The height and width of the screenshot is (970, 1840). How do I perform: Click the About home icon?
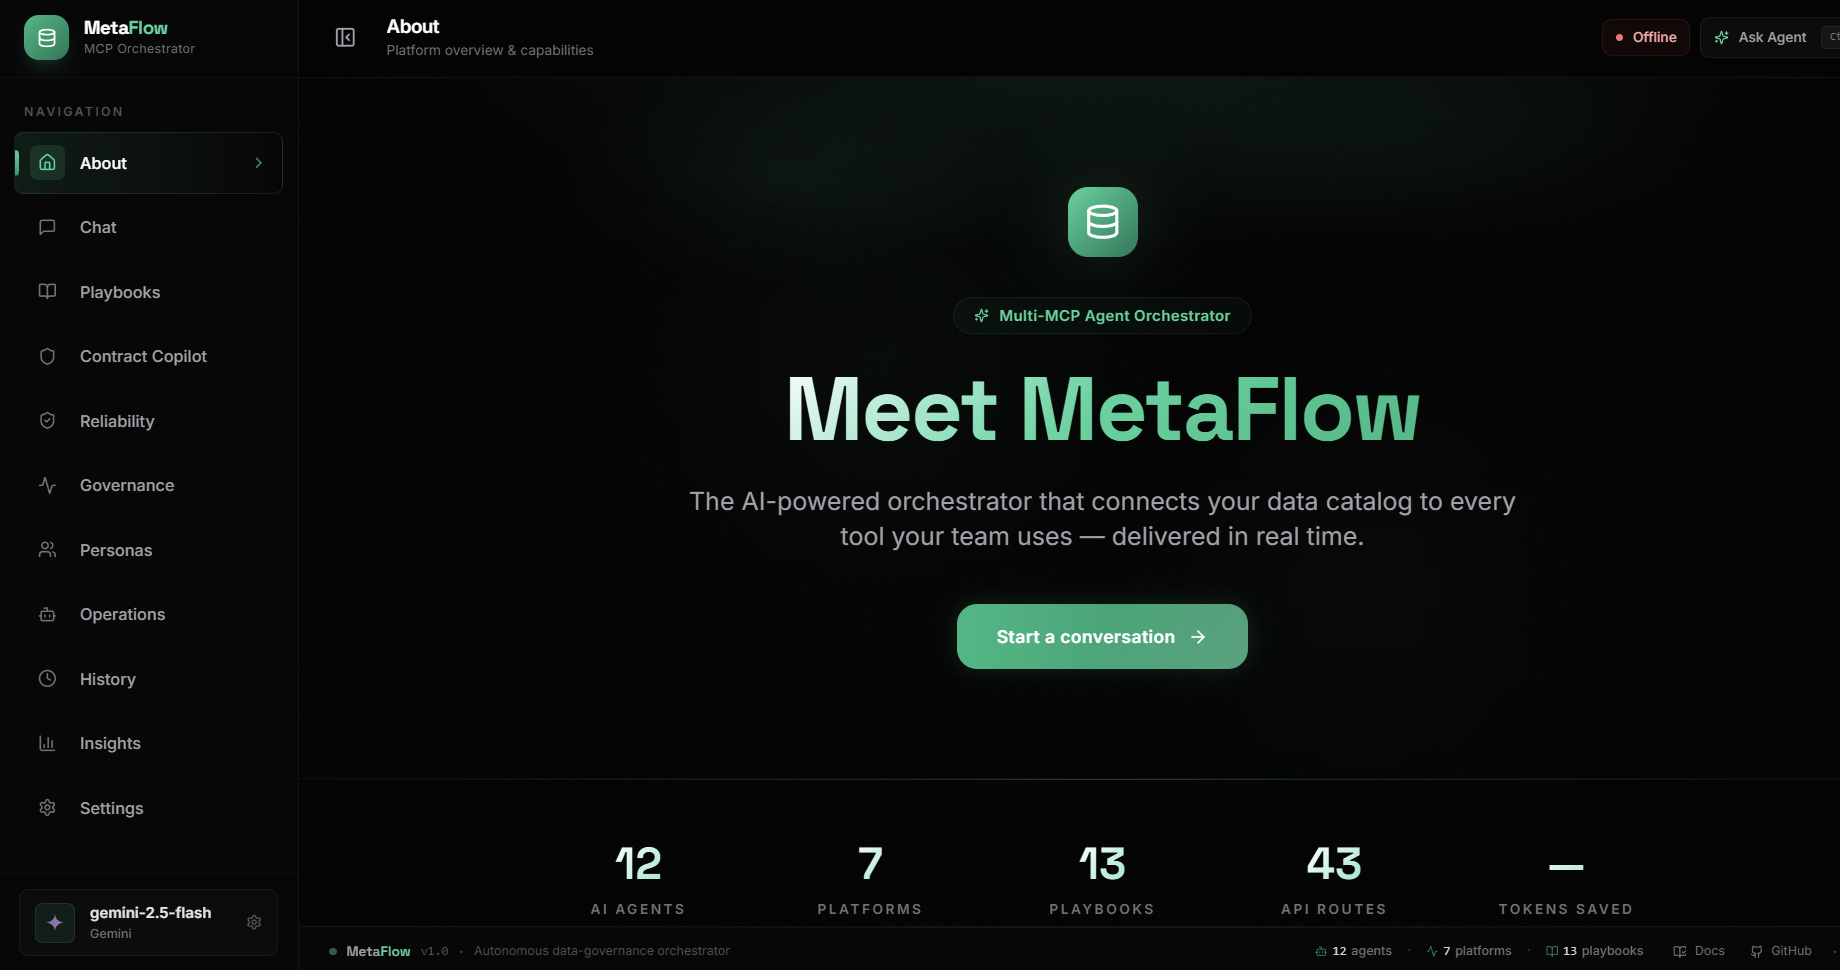click(47, 163)
